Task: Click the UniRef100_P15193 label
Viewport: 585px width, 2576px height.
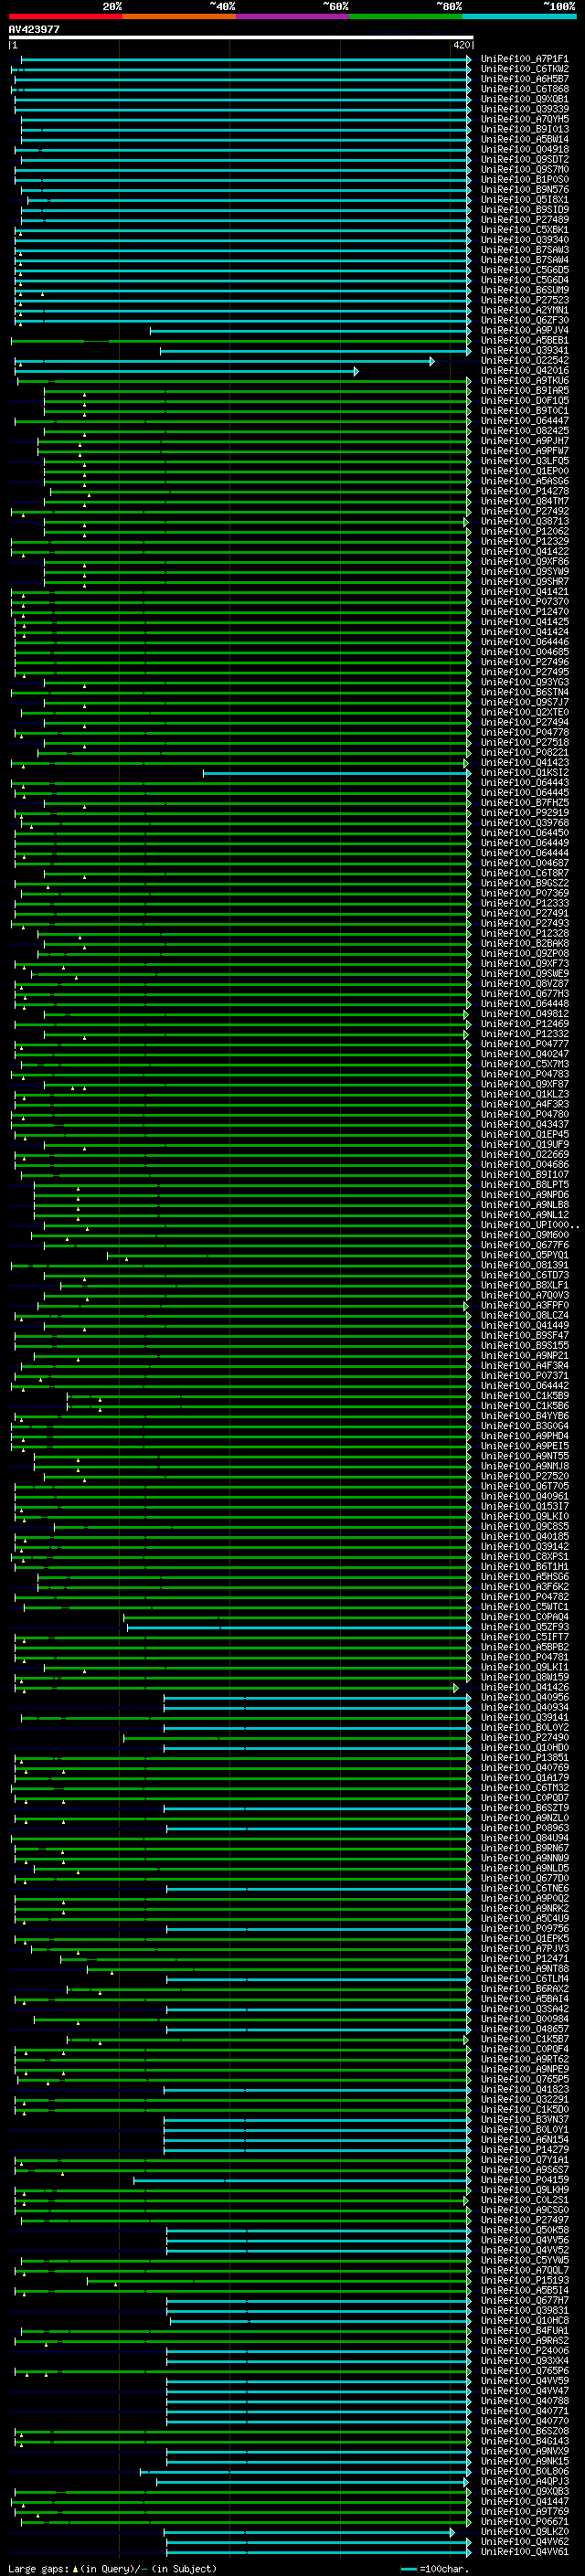Action: [x=524, y=2280]
